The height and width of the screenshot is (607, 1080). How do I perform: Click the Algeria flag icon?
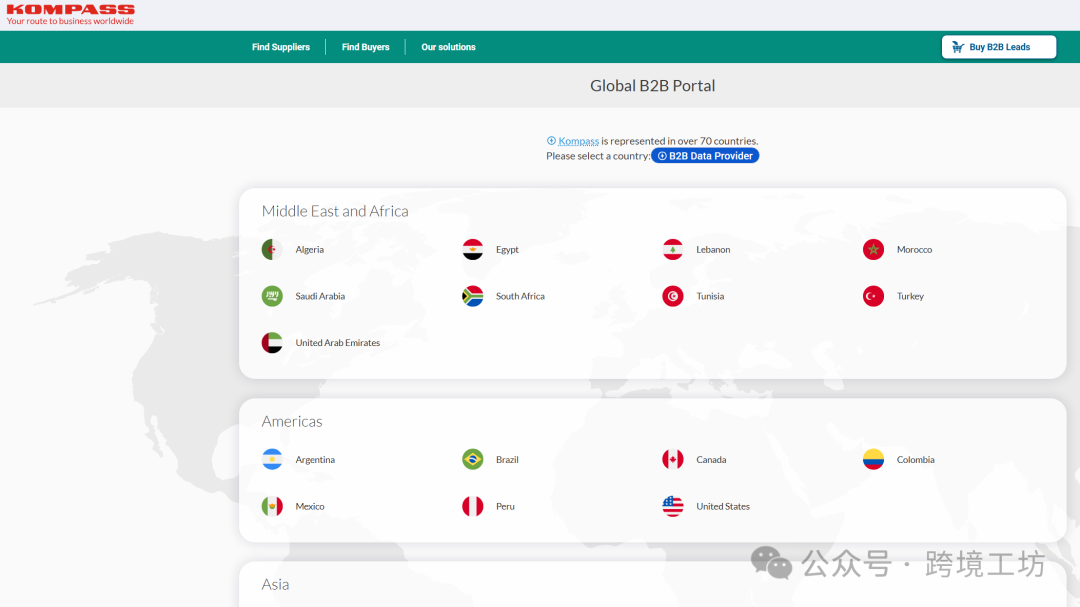coord(272,250)
